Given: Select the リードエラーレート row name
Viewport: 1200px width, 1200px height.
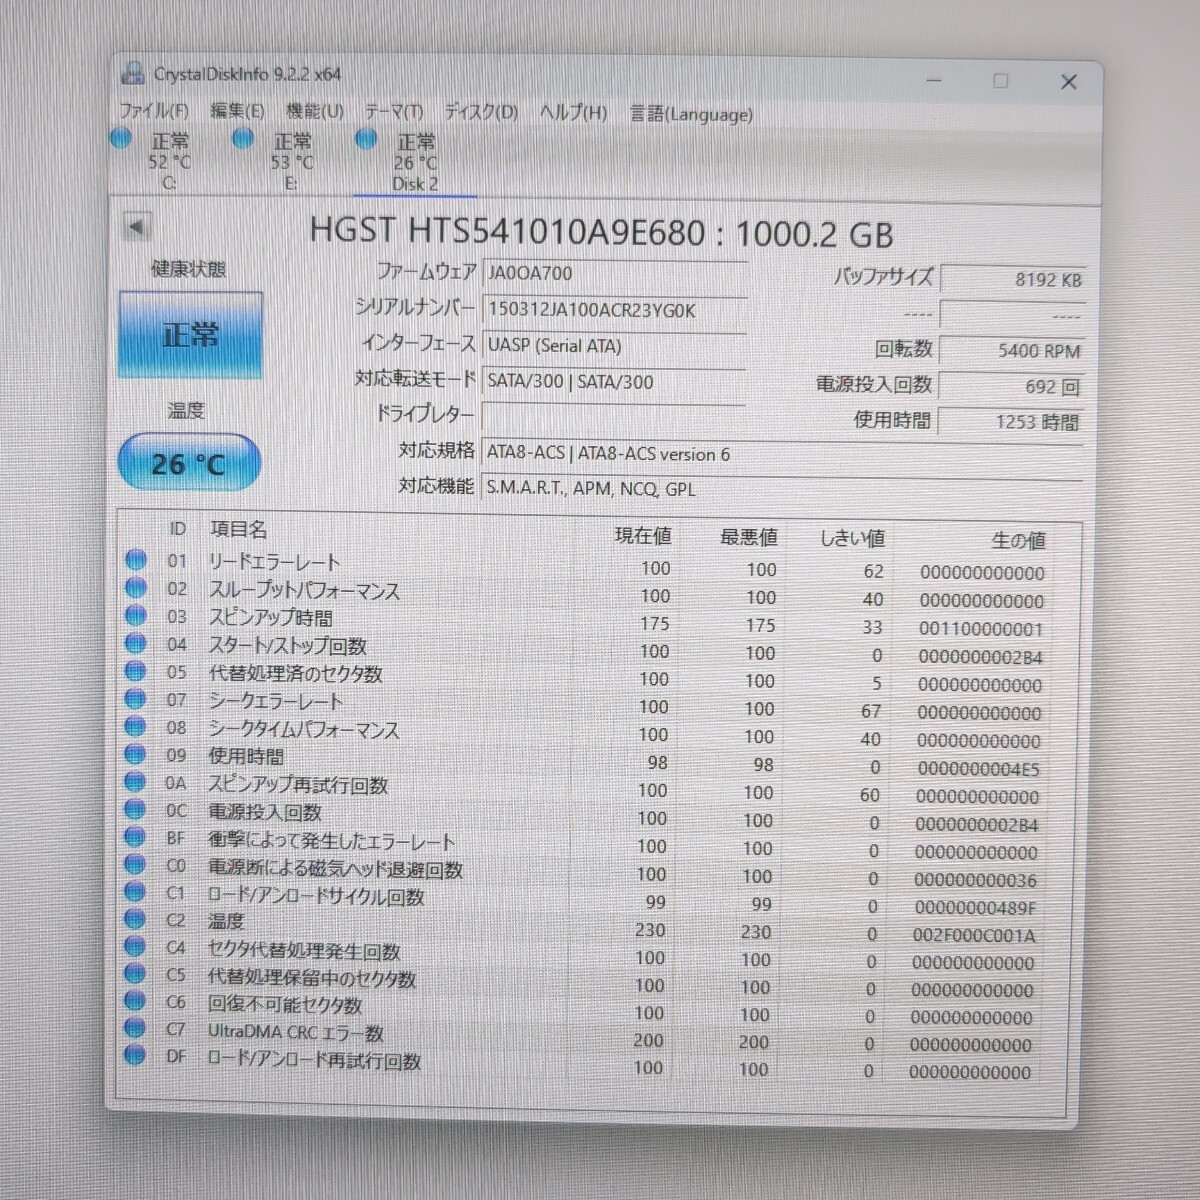Looking at the screenshot, I should click(x=274, y=562).
